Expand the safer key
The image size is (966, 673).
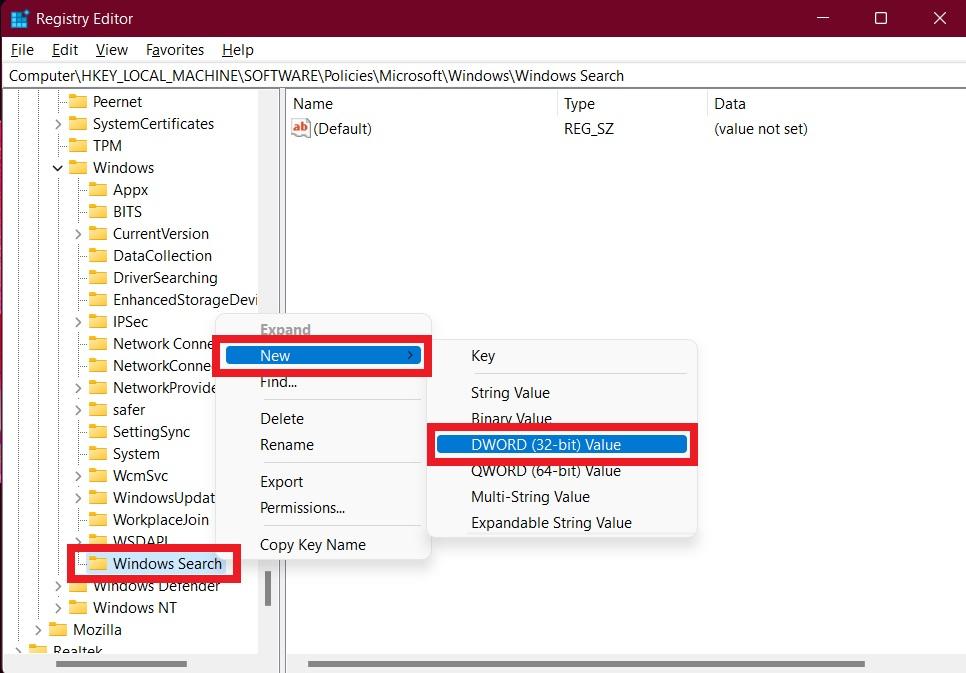point(78,410)
